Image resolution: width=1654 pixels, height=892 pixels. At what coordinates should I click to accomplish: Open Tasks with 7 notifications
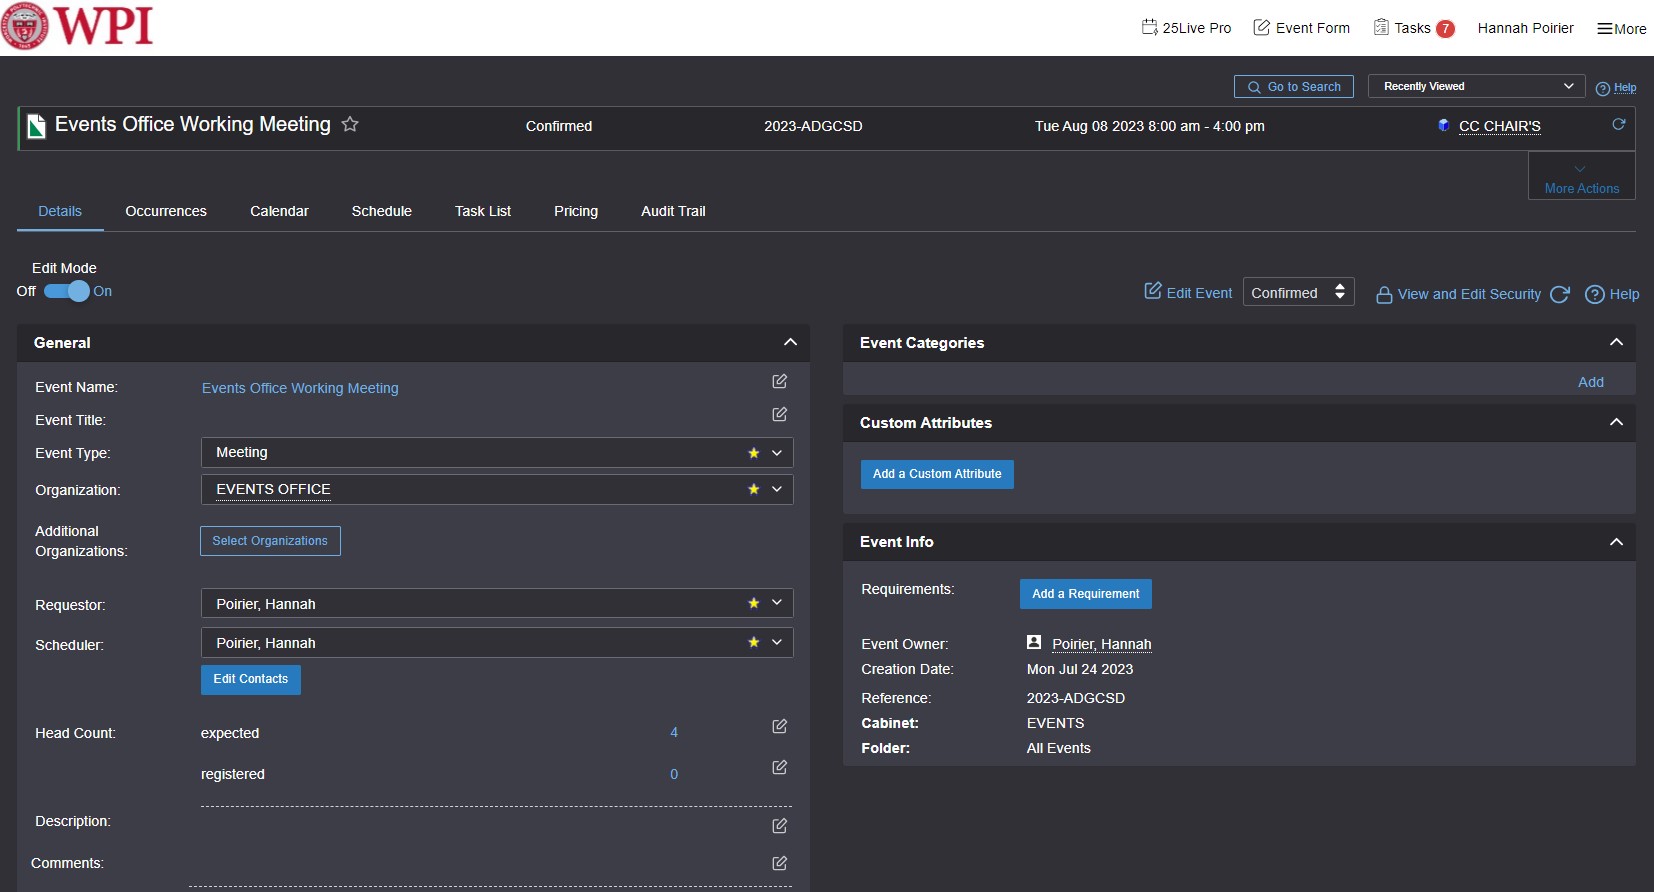click(1413, 28)
